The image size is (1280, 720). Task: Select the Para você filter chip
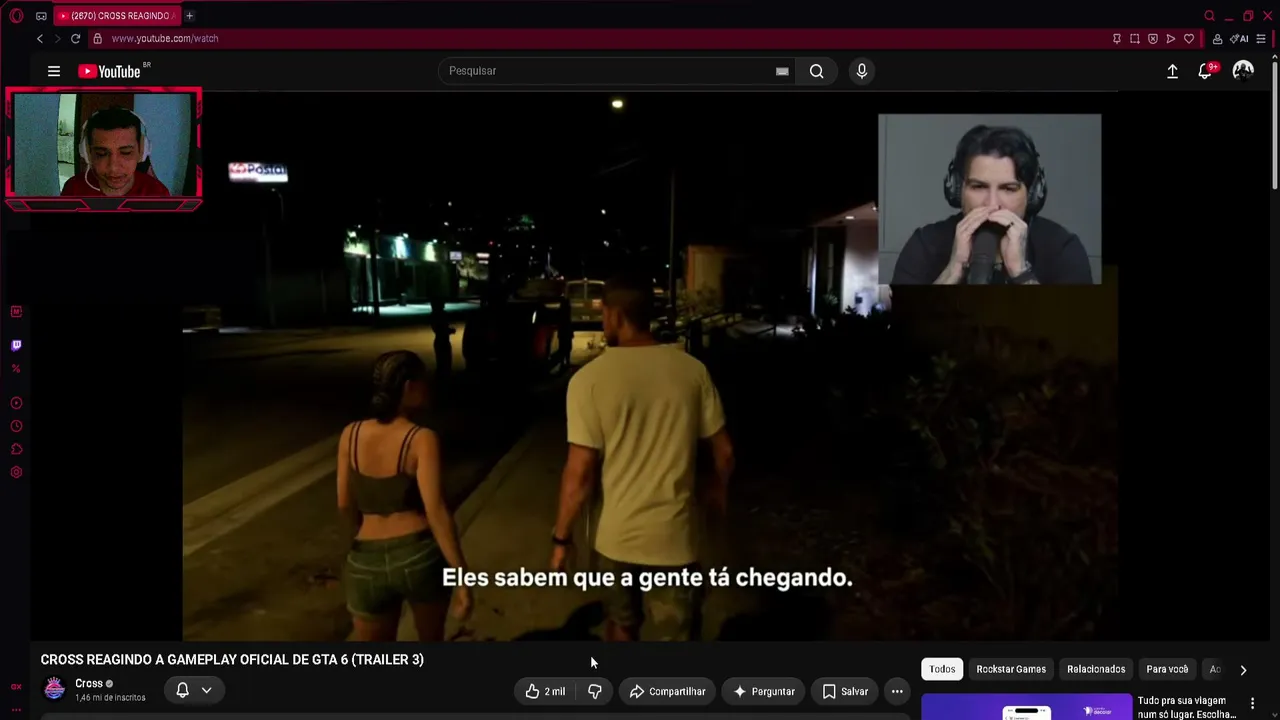pyautogui.click(x=1167, y=669)
